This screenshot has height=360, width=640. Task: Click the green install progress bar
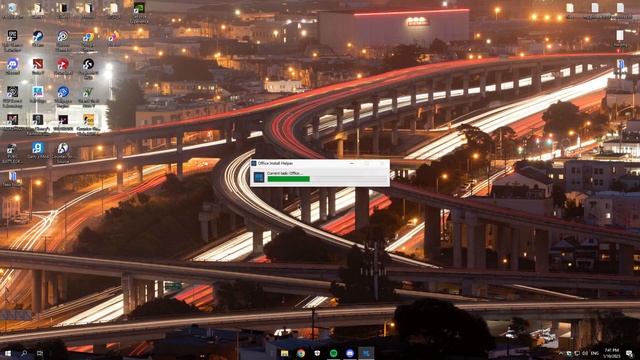click(288, 179)
